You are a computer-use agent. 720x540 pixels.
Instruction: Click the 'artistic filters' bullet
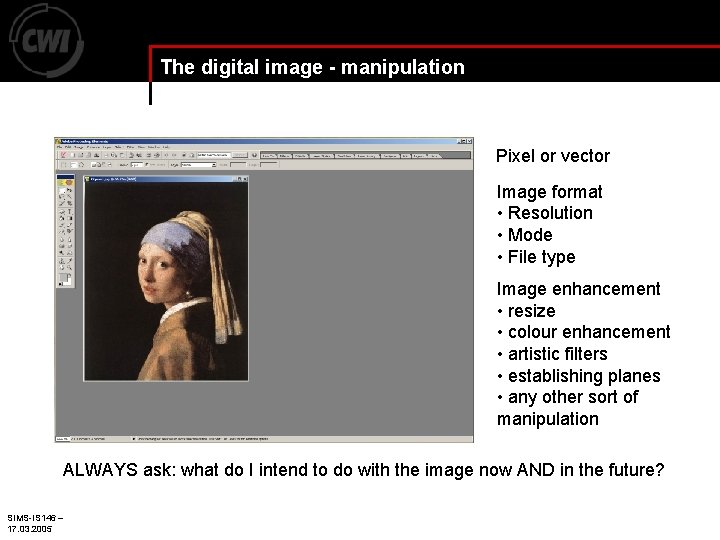[x=557, y=354]
